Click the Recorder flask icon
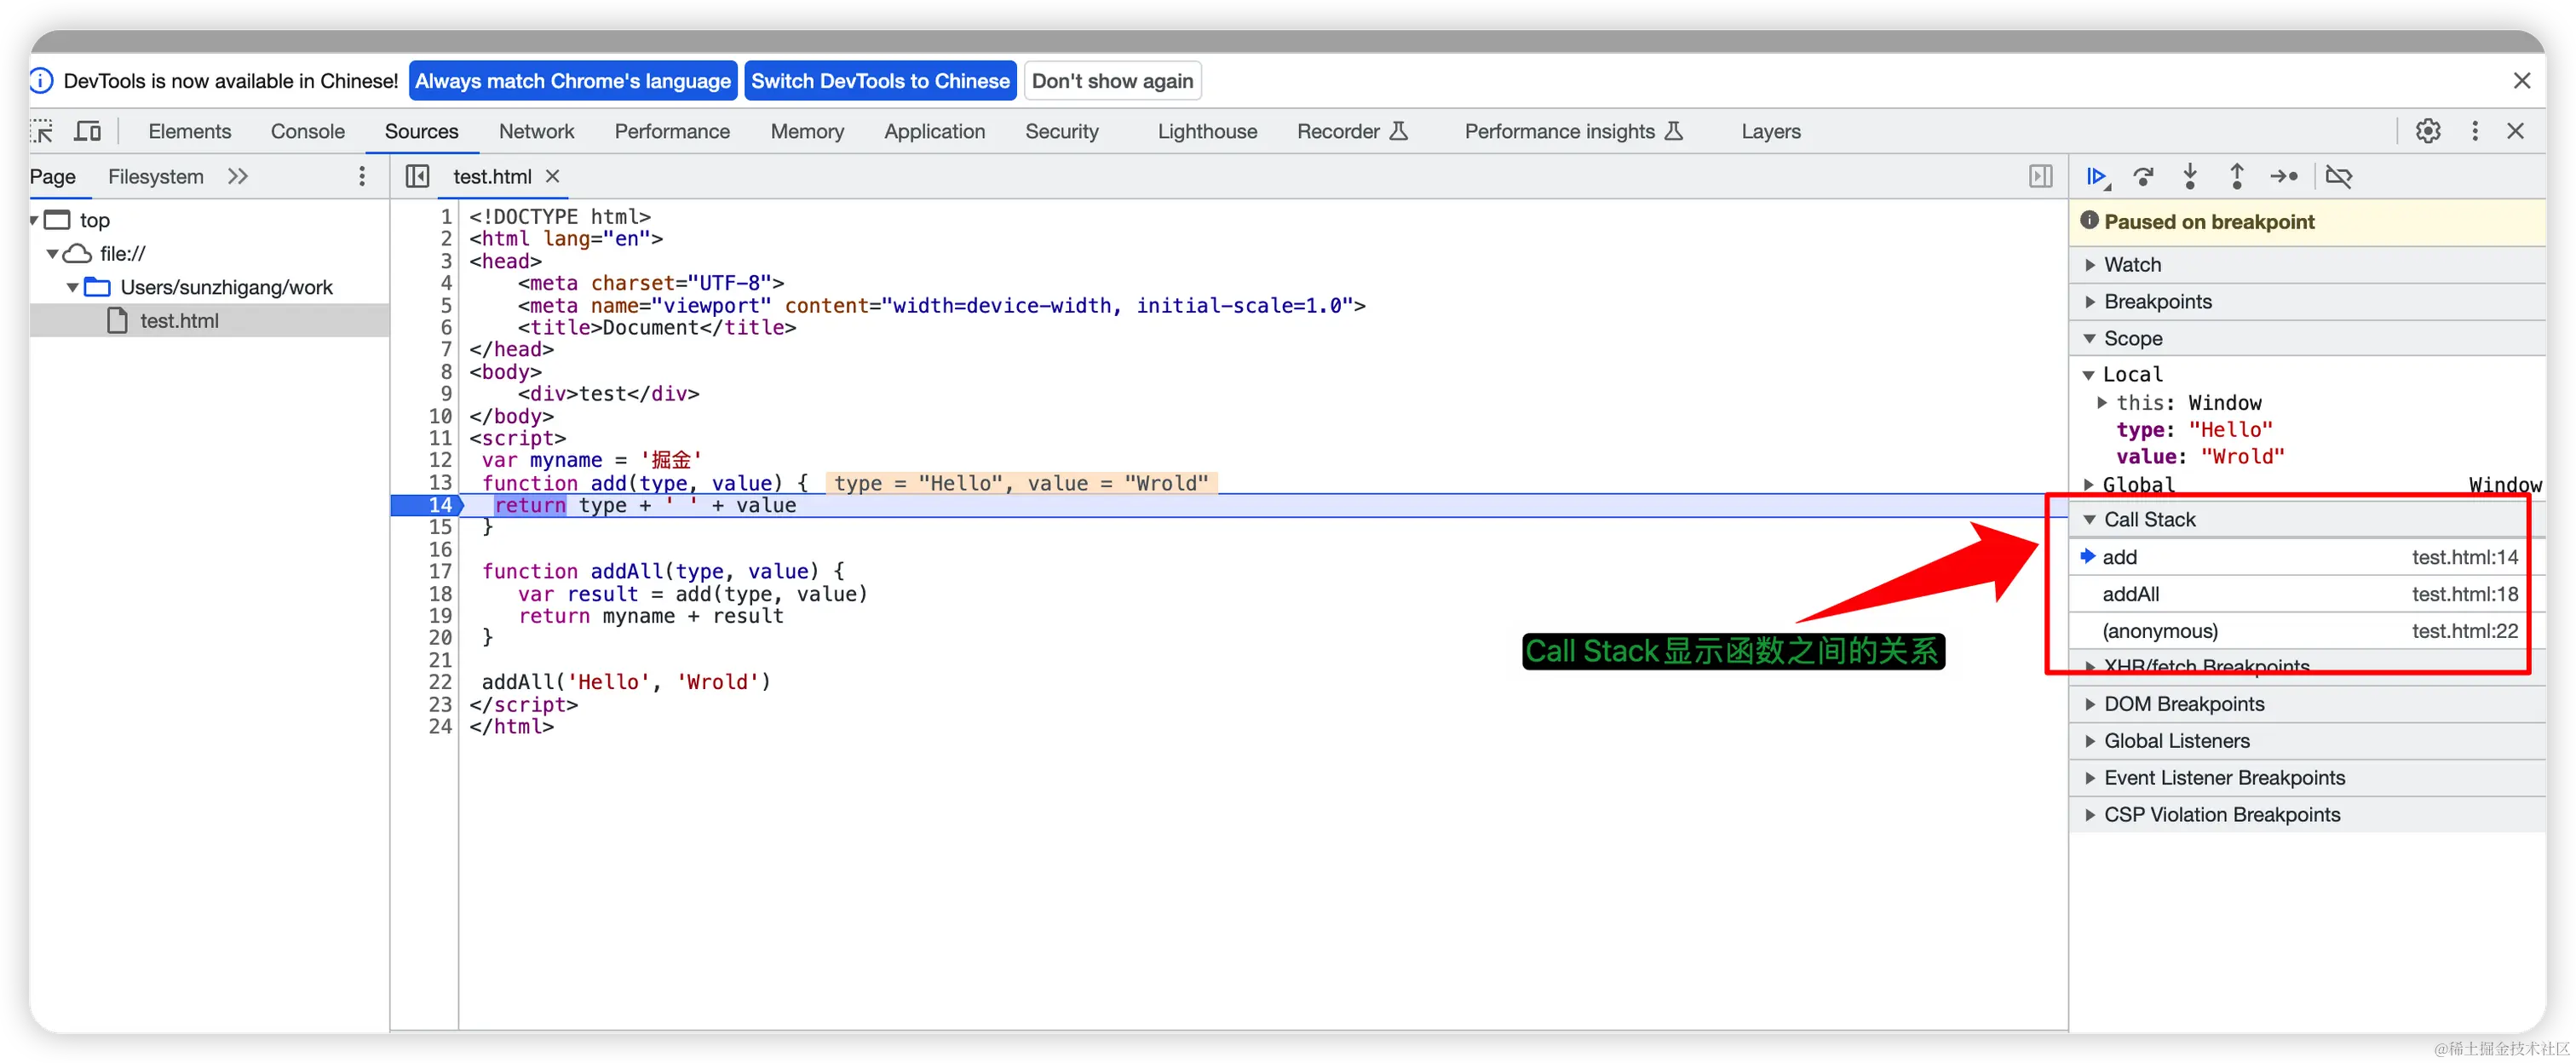Image resolution: width=2576 pixels, height=1063 pixels. [1399, 131]
